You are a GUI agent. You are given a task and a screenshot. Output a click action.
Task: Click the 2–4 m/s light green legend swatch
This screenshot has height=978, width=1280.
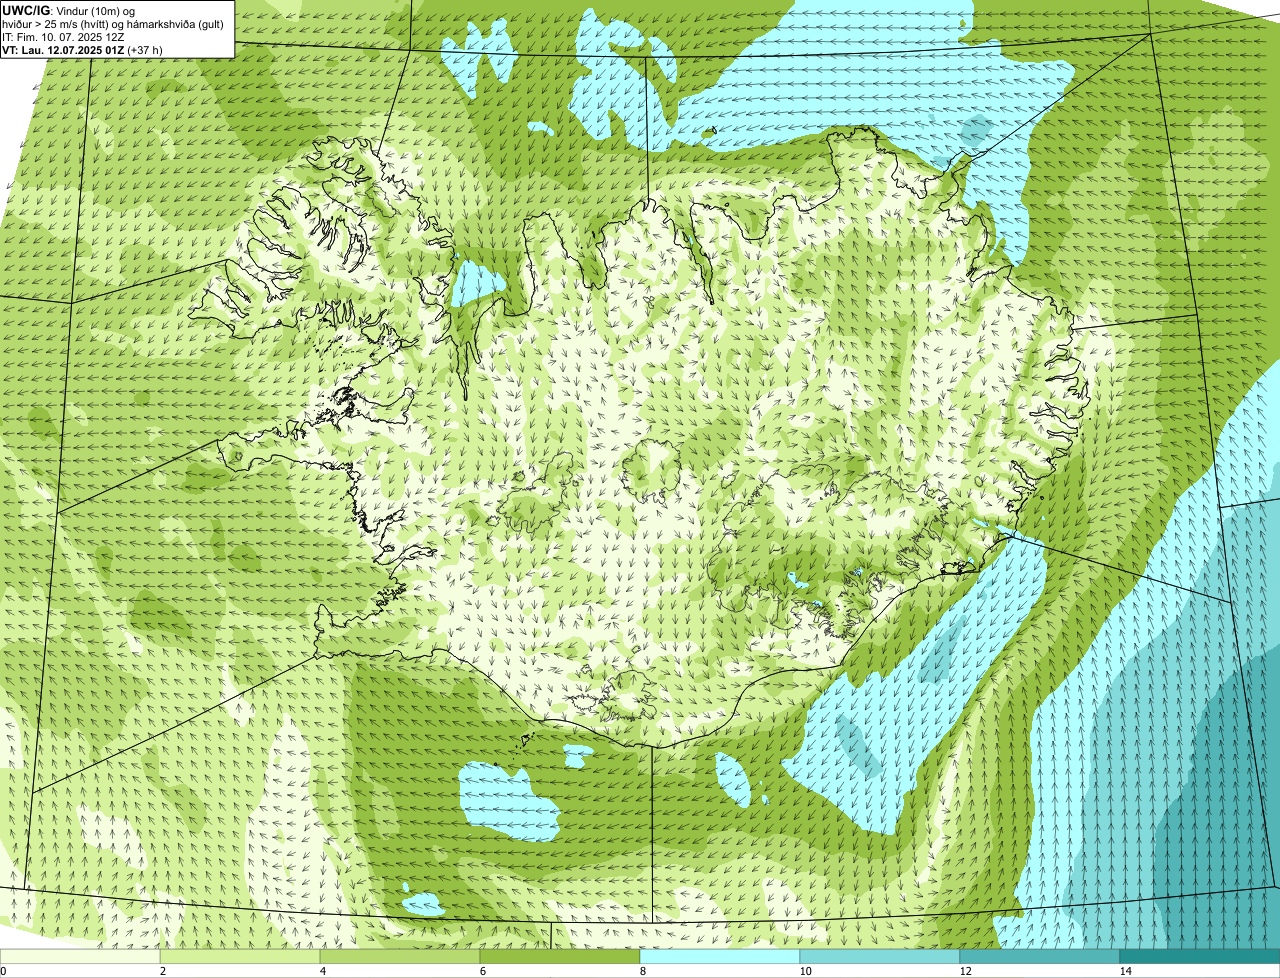click(240, 956)
